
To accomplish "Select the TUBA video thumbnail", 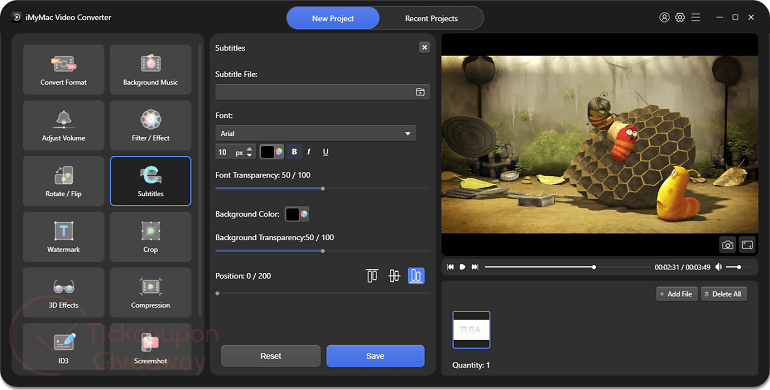I will [471, 330].
